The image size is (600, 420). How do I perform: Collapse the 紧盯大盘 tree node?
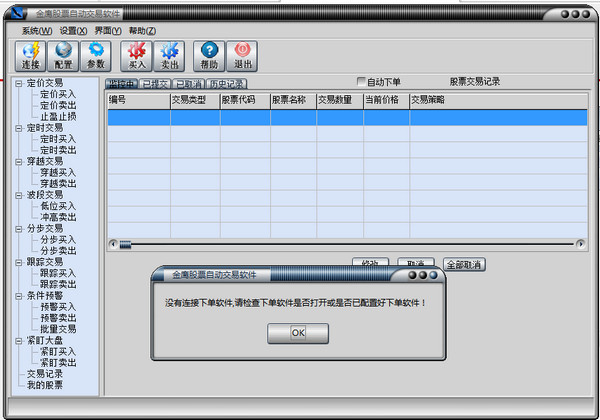(x=19, y=341)
